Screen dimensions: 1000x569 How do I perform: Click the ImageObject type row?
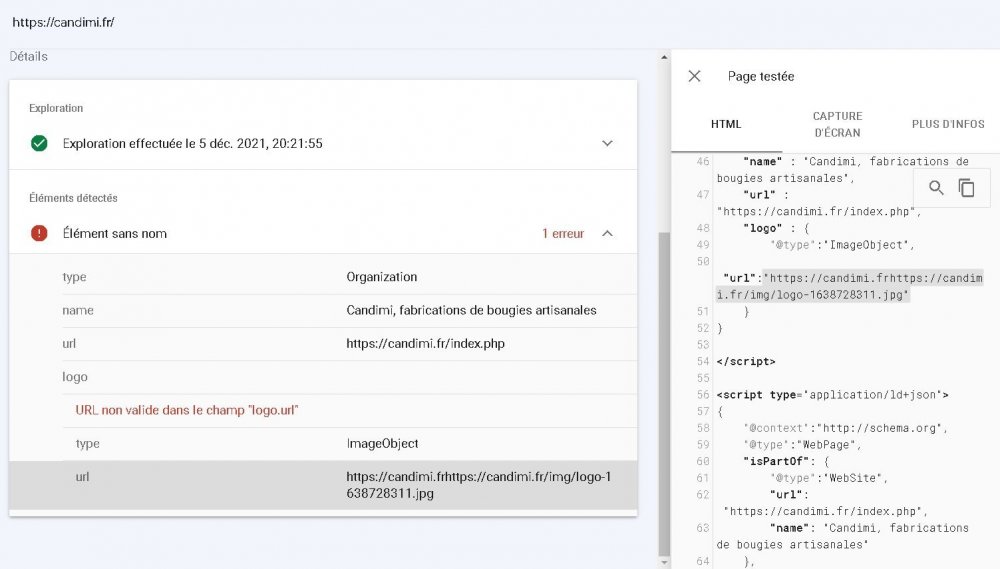323,443
